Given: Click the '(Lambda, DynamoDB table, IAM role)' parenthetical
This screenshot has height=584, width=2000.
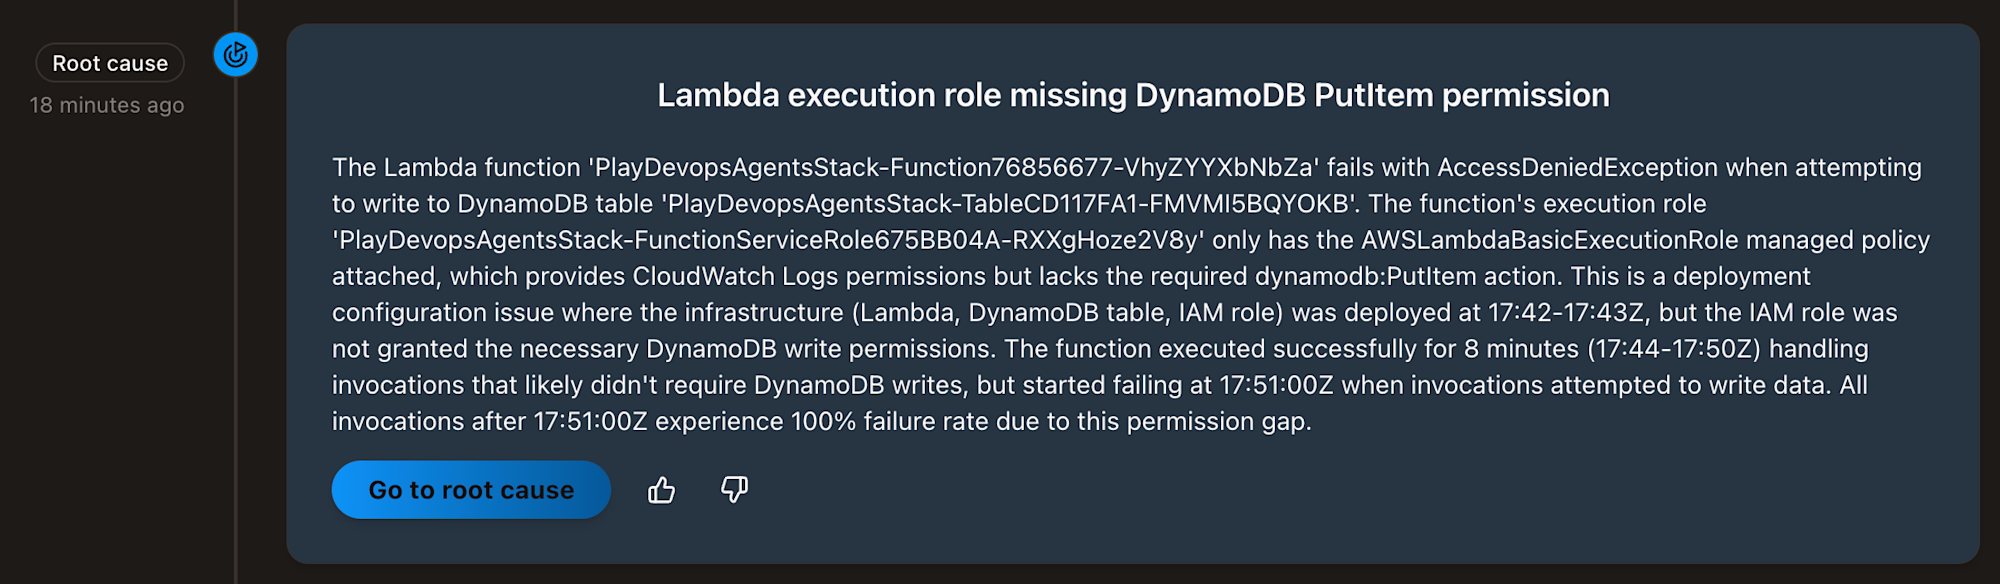Looking at the screenshot, I should click(x=1067, y=313).
